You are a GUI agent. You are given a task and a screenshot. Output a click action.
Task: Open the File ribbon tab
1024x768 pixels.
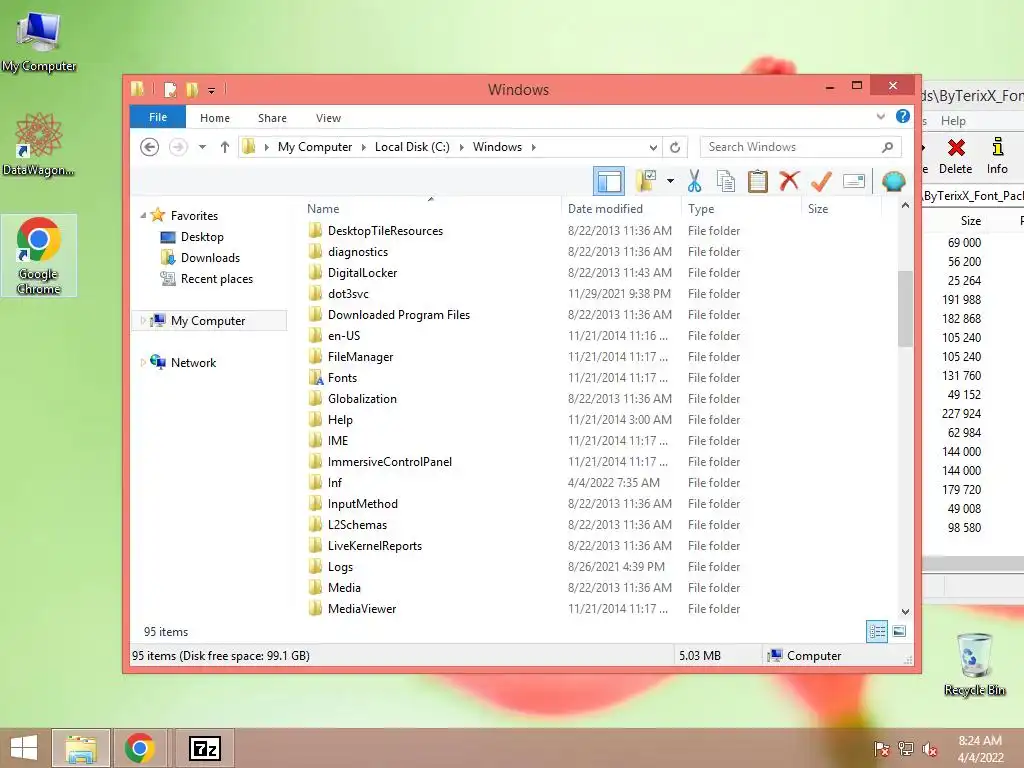tap(158, 117)
